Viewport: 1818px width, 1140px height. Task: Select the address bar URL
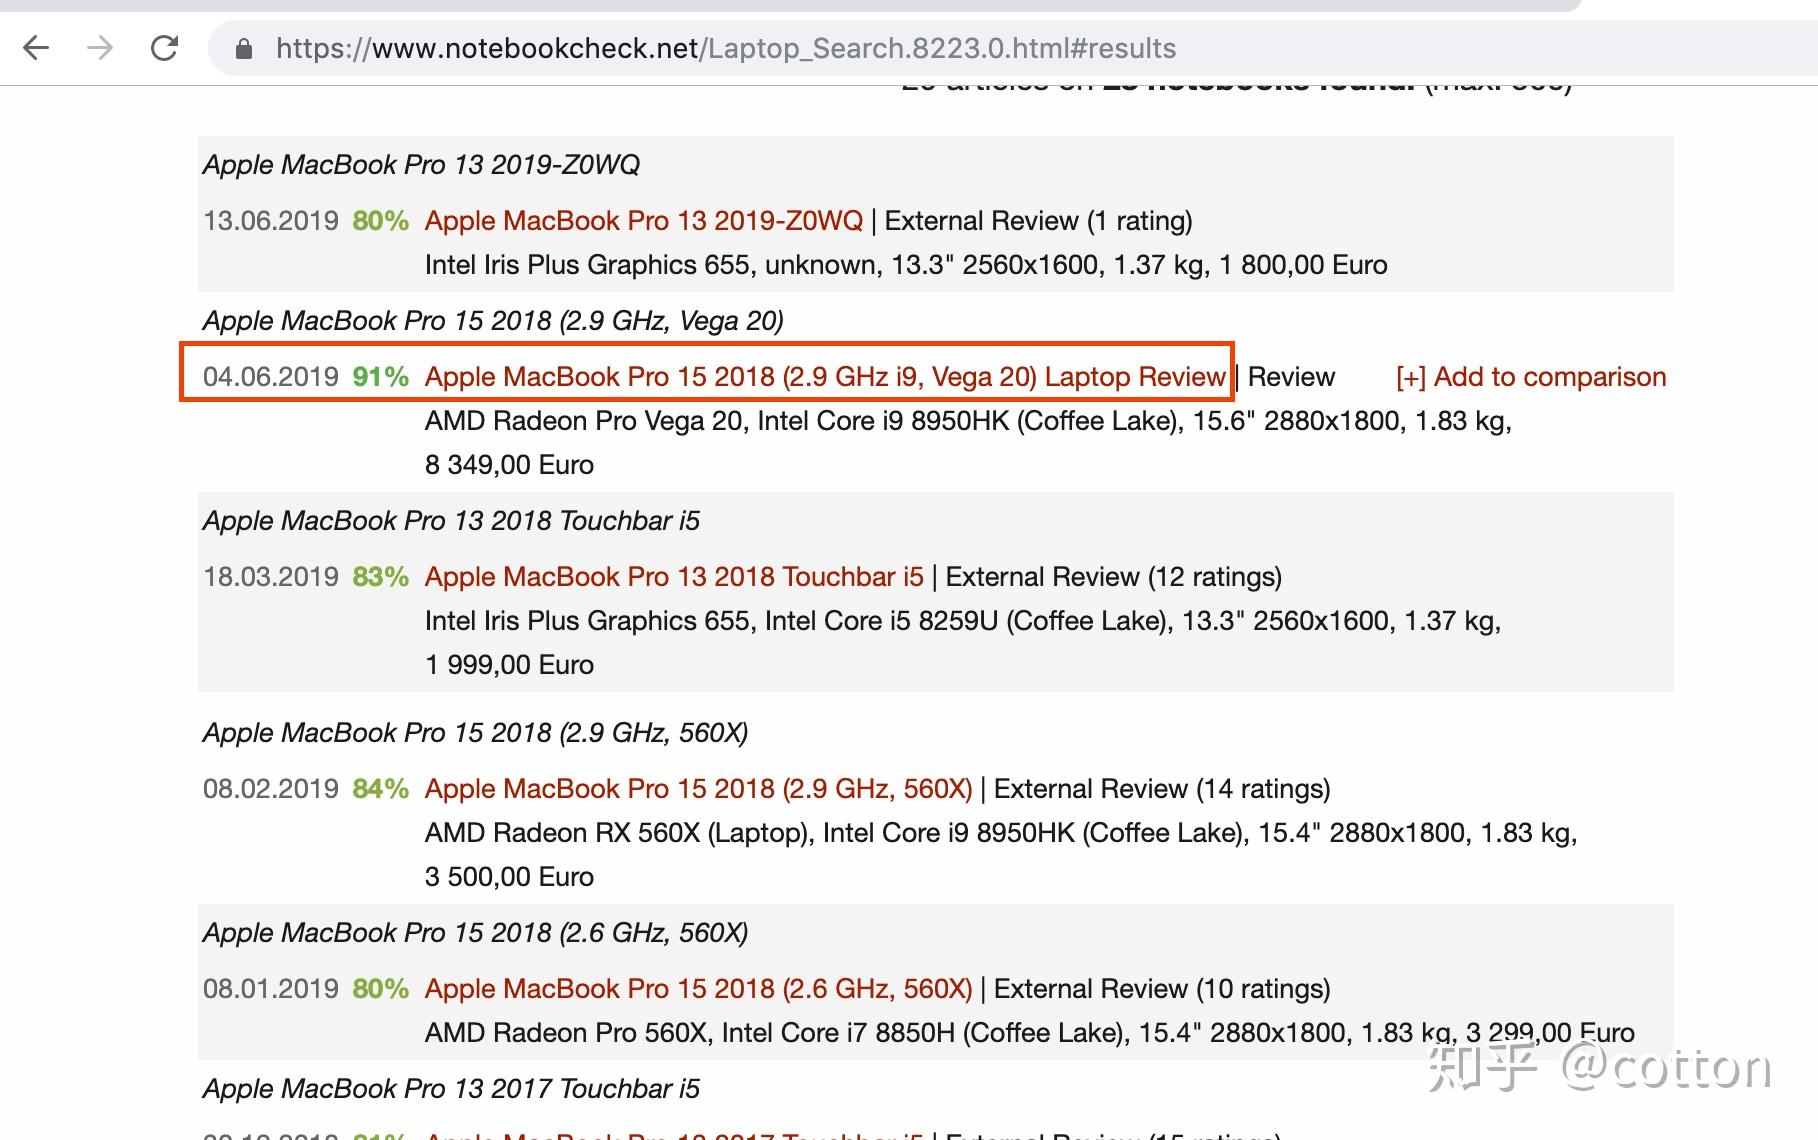[x=725, y=47]
